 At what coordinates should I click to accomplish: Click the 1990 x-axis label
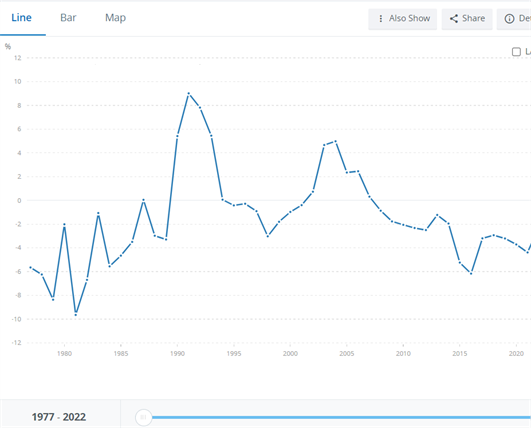177,354
